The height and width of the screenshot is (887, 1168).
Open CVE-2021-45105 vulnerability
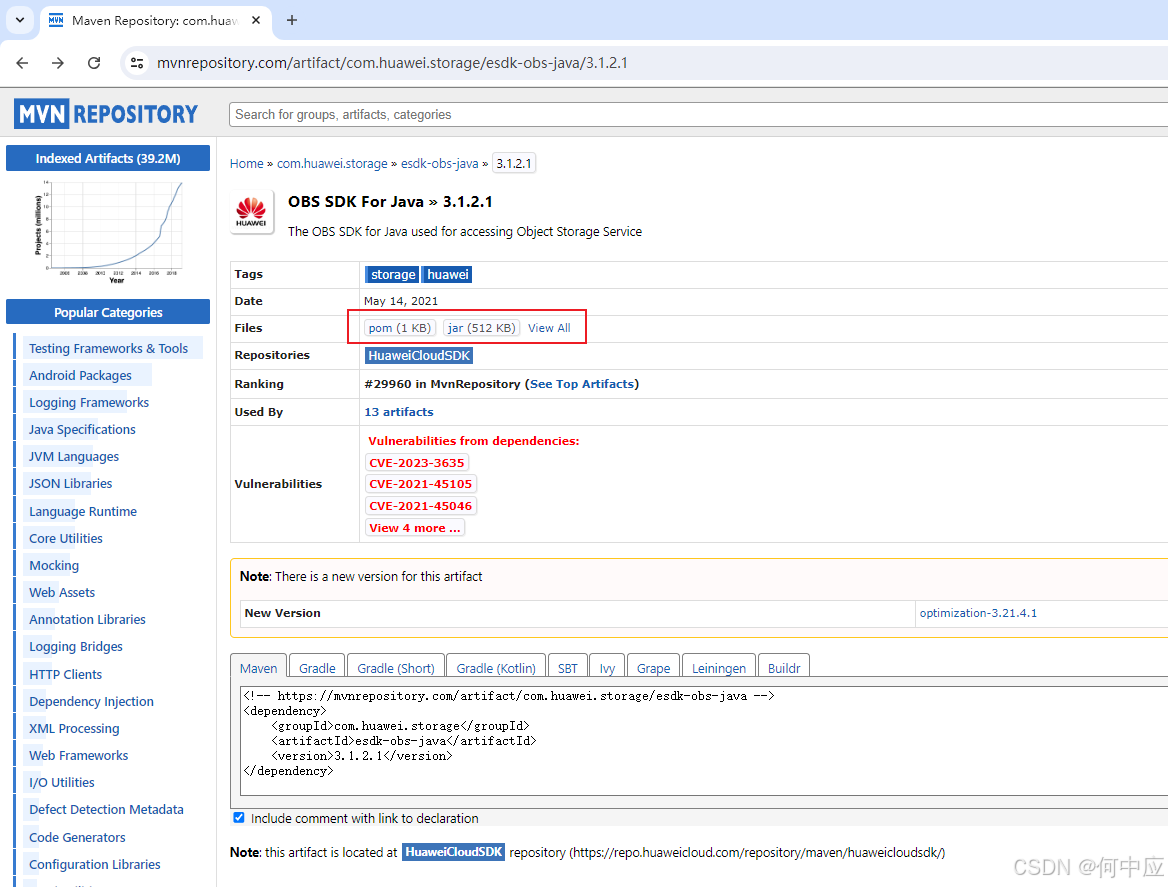click(421, 484)
